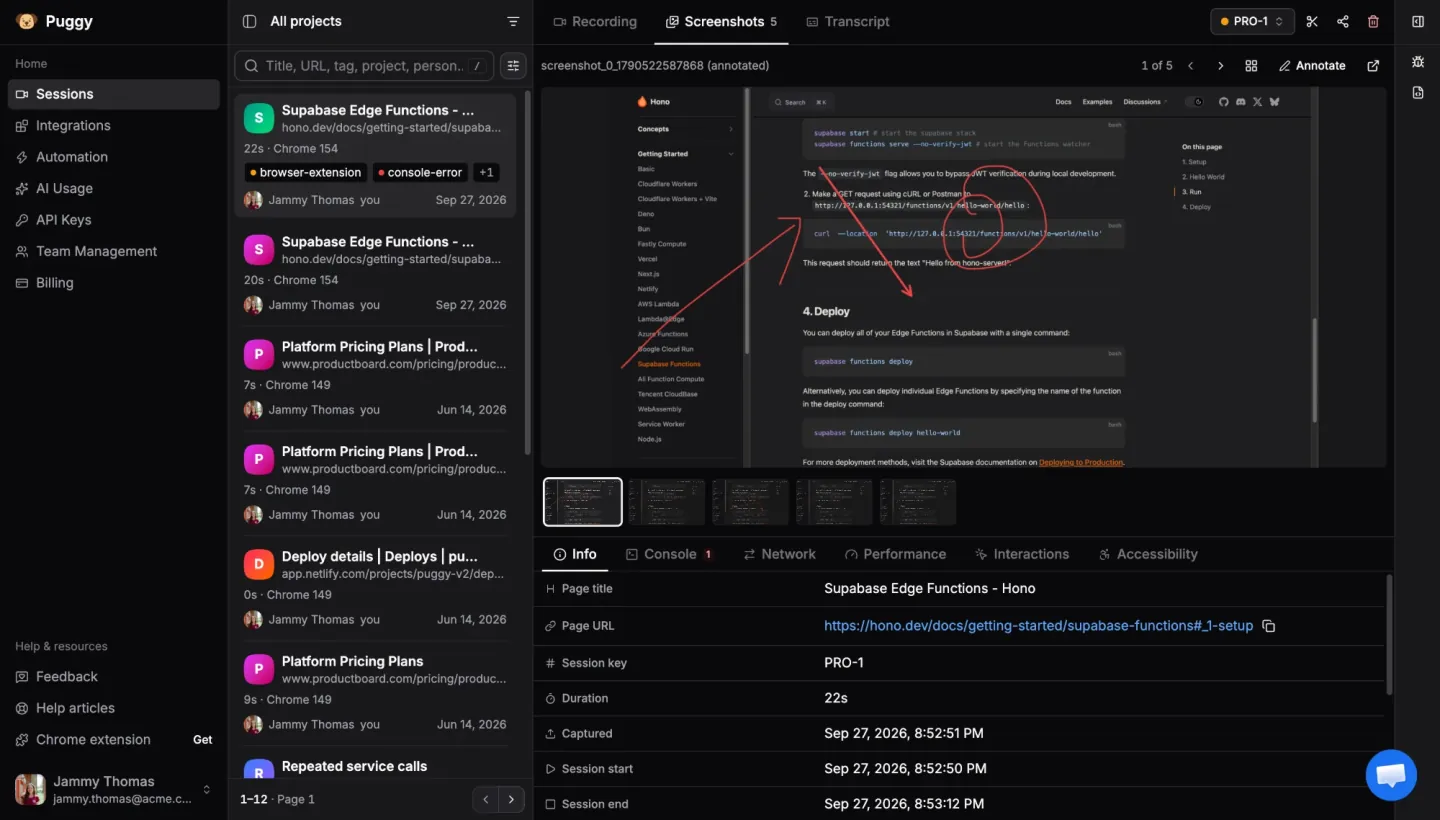The height and width of the screenshot is (820, 1440).
Task: Switch to the Transcript tab
Action: [x=848, y=21]
